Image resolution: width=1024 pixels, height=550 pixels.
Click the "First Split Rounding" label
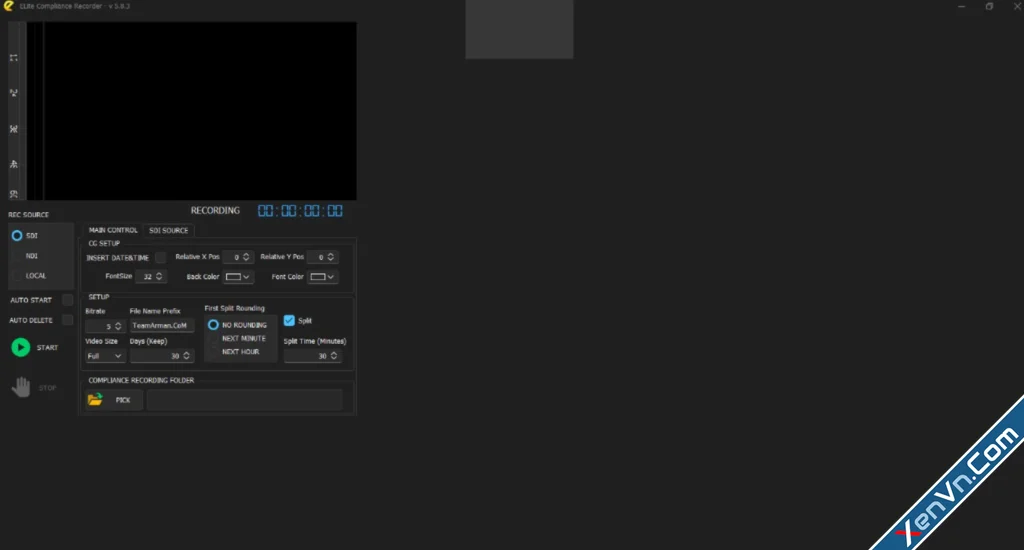pyautogui.click(x=234, y=308)
